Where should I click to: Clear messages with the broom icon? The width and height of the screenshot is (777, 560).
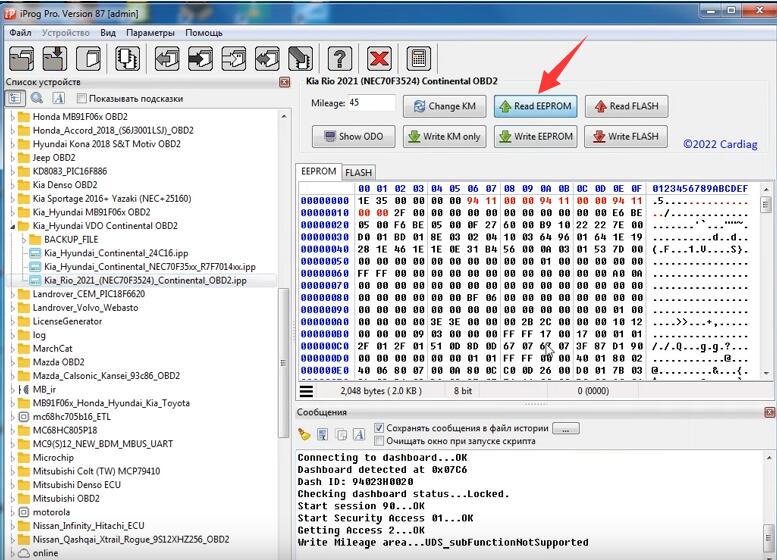pos(304,435)
